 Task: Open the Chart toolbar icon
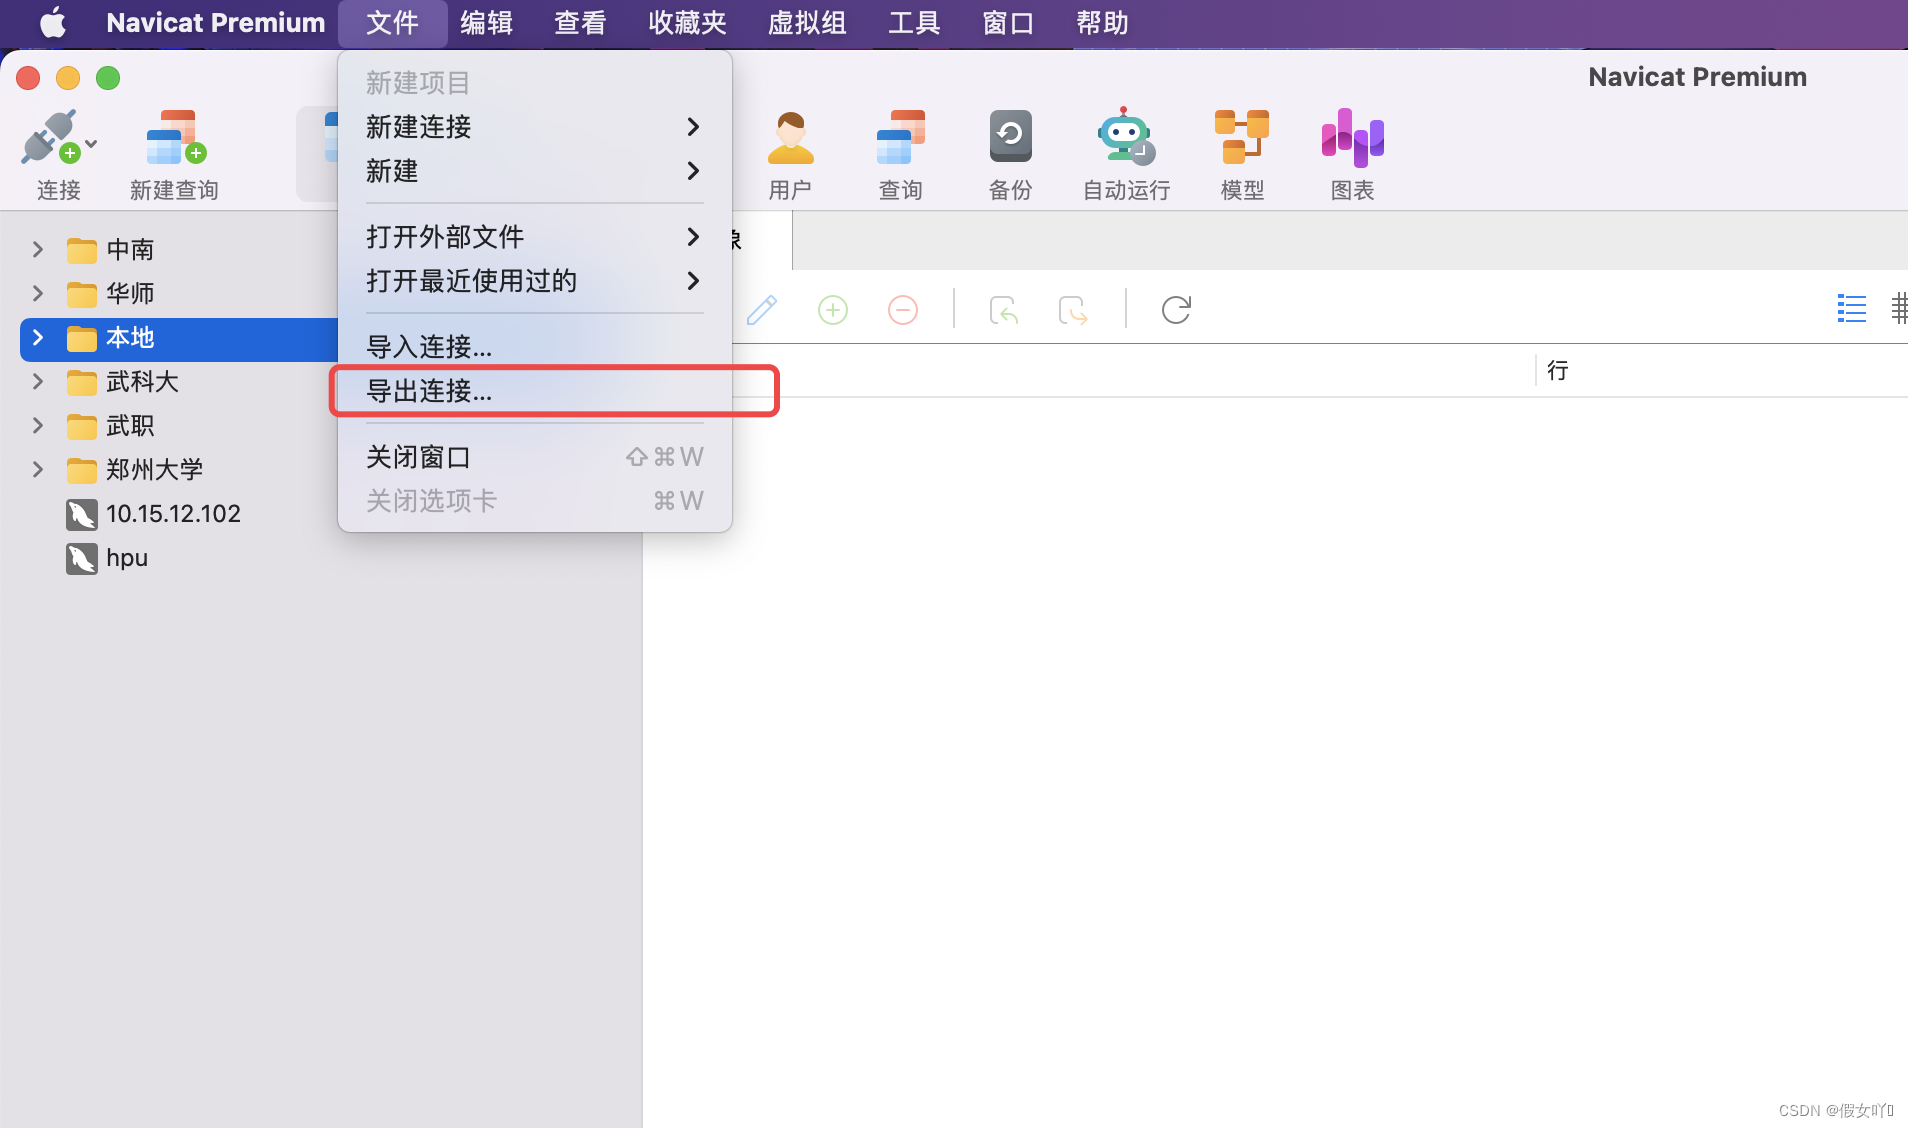click(x=1352, y=137)
